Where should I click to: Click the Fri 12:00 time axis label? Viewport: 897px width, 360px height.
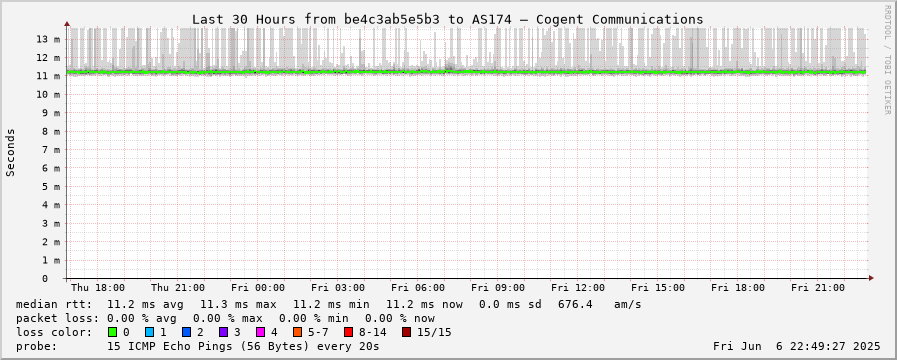(578, 288)
